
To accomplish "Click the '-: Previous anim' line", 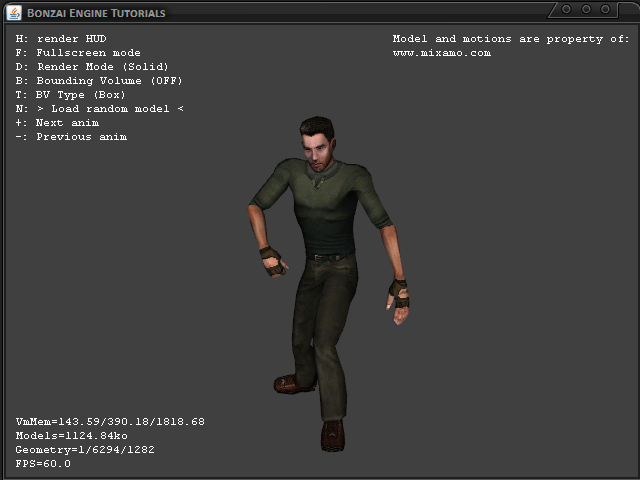I will coord(71,137).
